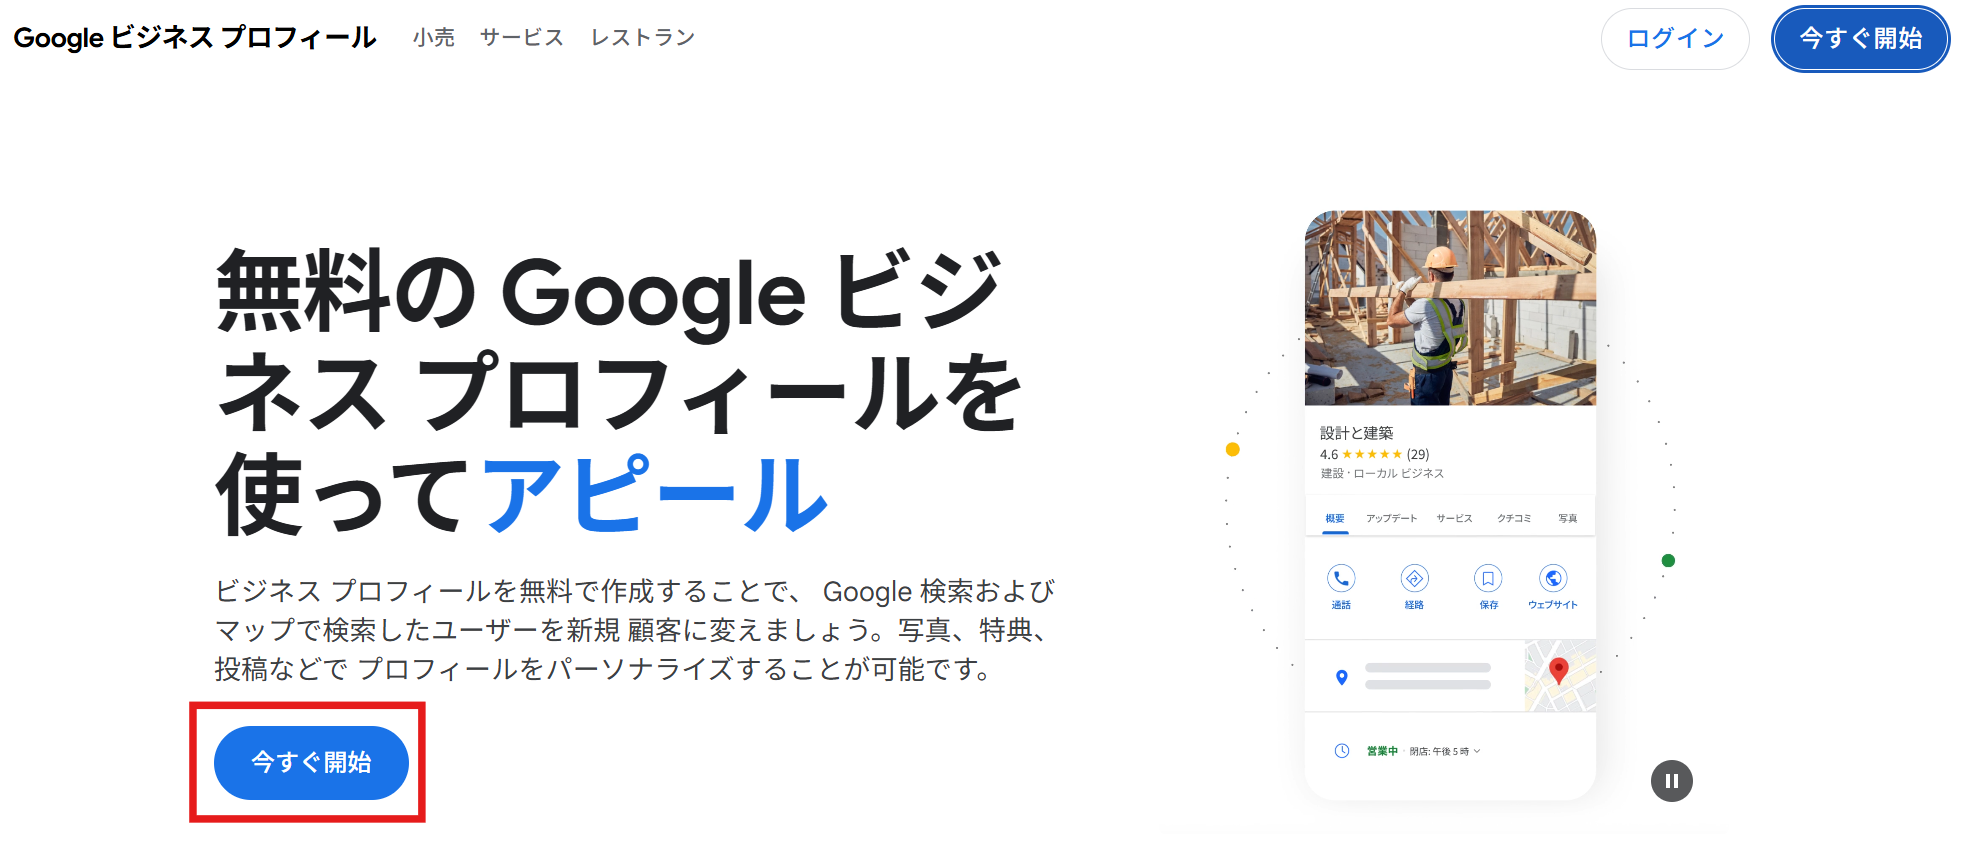This screenshot has width=1963, height=865.
Task: Click the red map marker pin
Action: (1558, 670)
